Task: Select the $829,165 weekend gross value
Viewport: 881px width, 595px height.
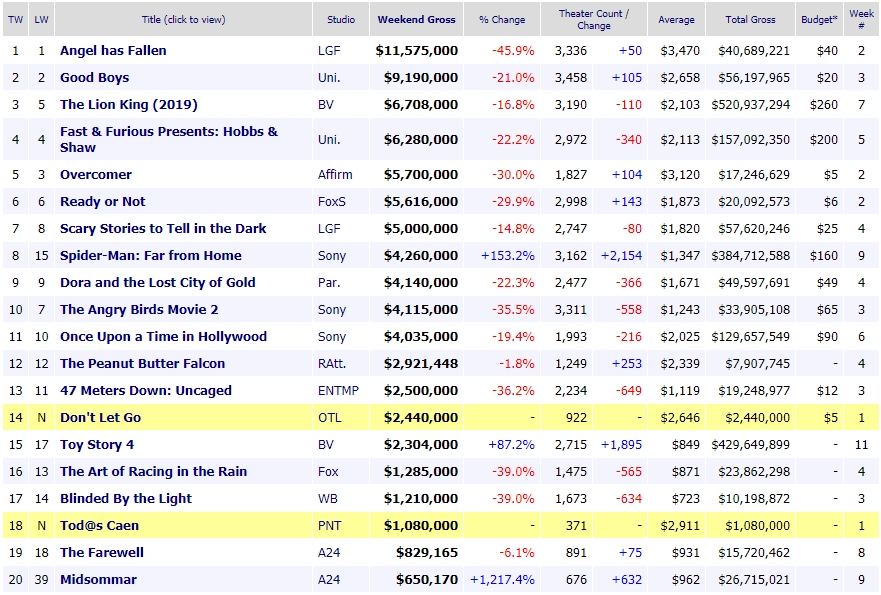Action: pyautogui.click(x=427, y=552)
